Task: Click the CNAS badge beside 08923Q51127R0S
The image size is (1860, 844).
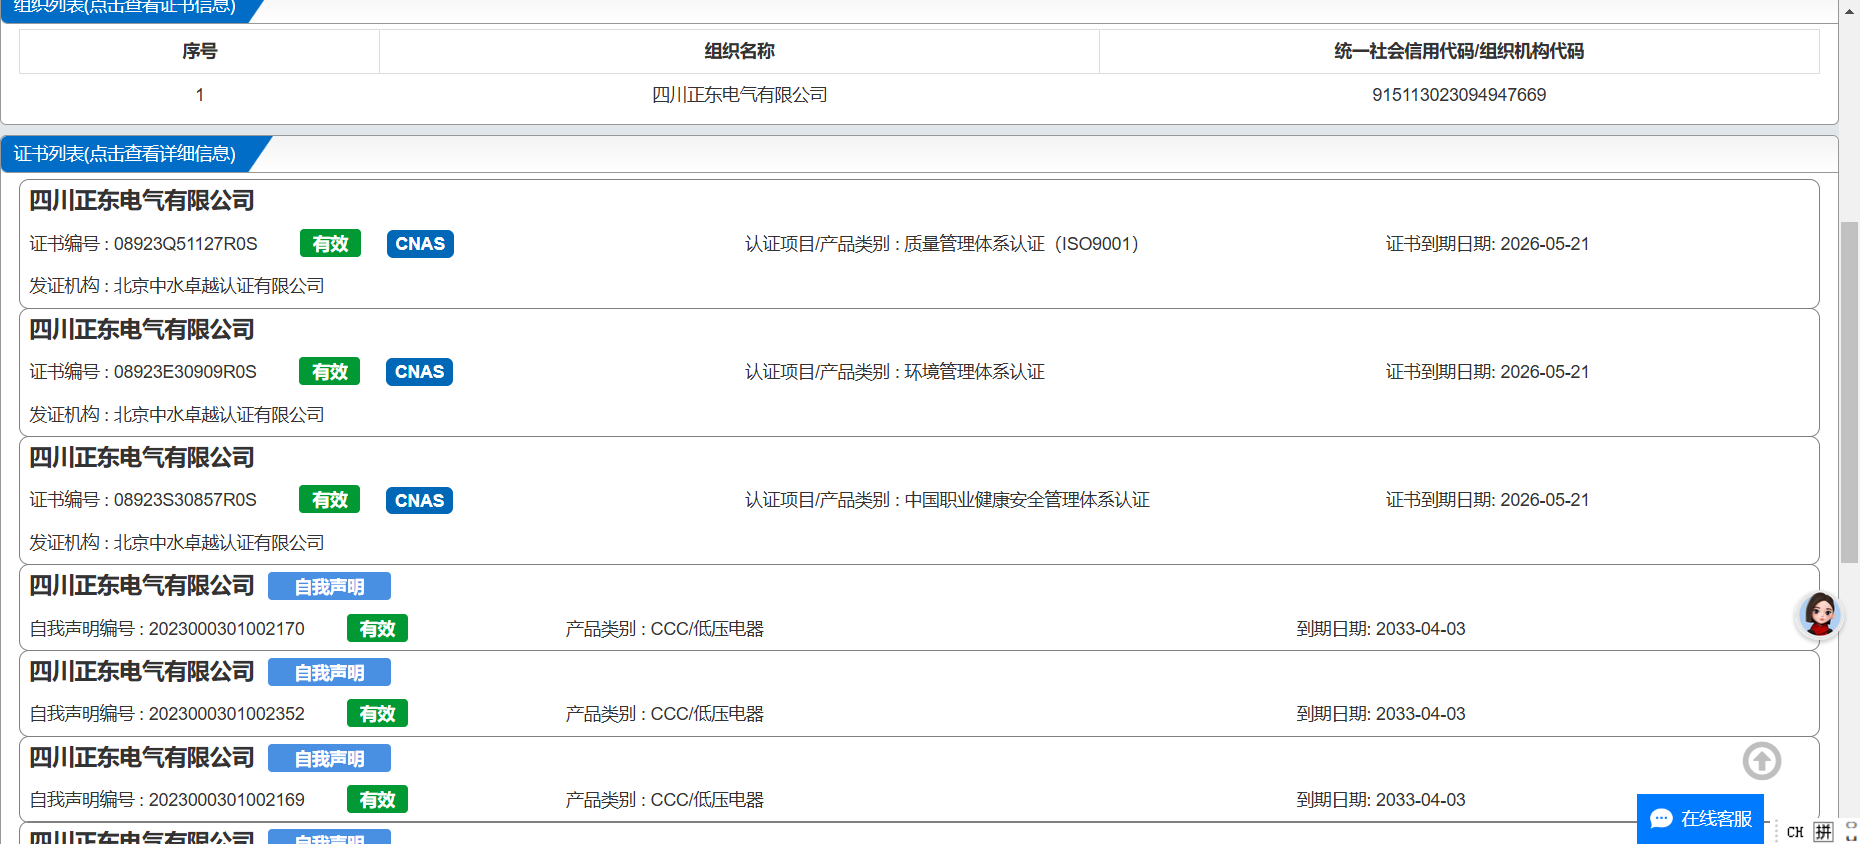Action: pyautogui.click(x=420, y=244)
